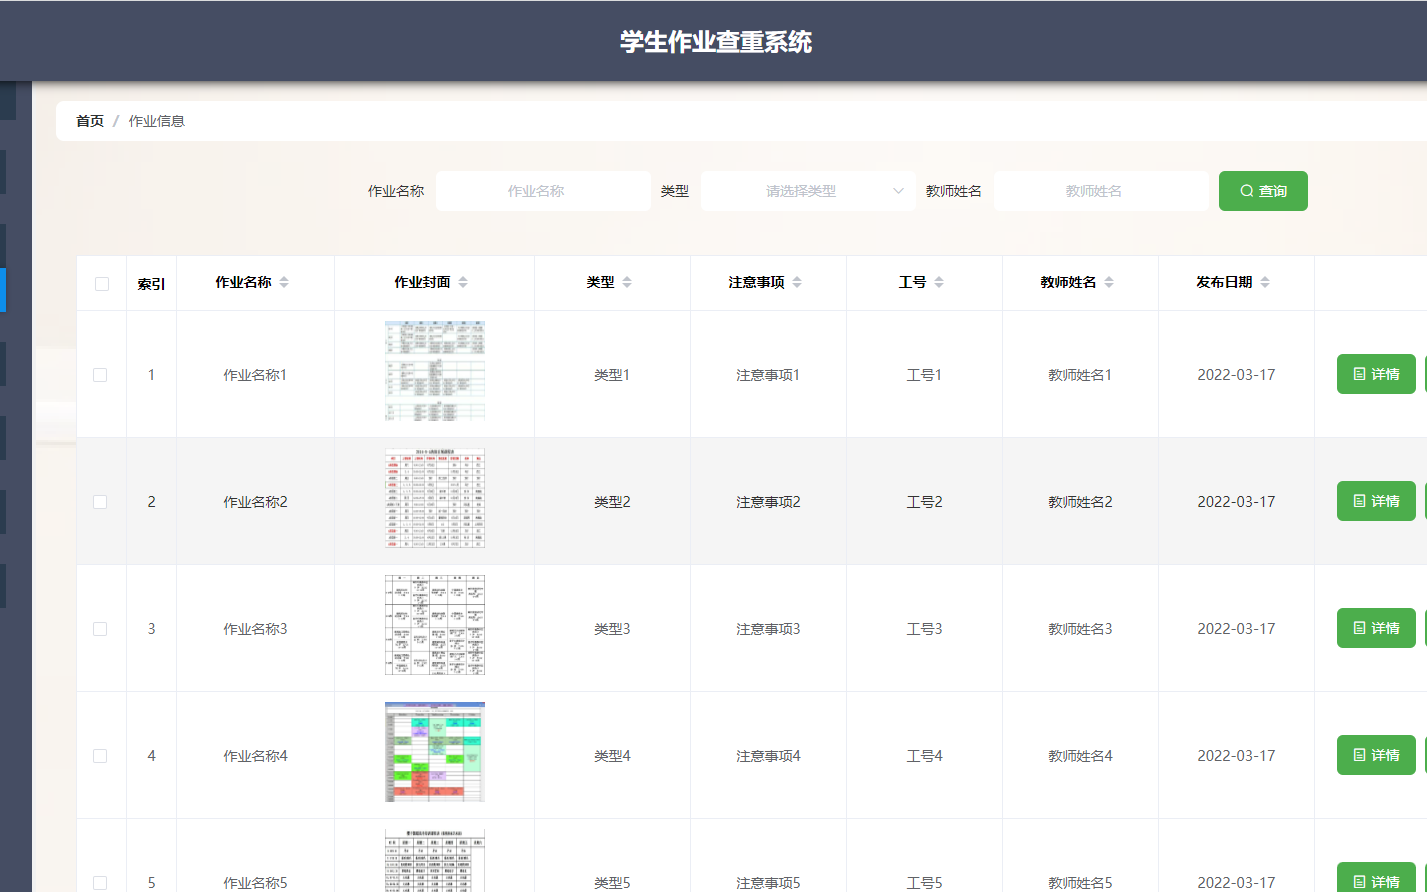Click the 作业名称3 cell
The image size is (1427, 892).
tap(255, 629)
